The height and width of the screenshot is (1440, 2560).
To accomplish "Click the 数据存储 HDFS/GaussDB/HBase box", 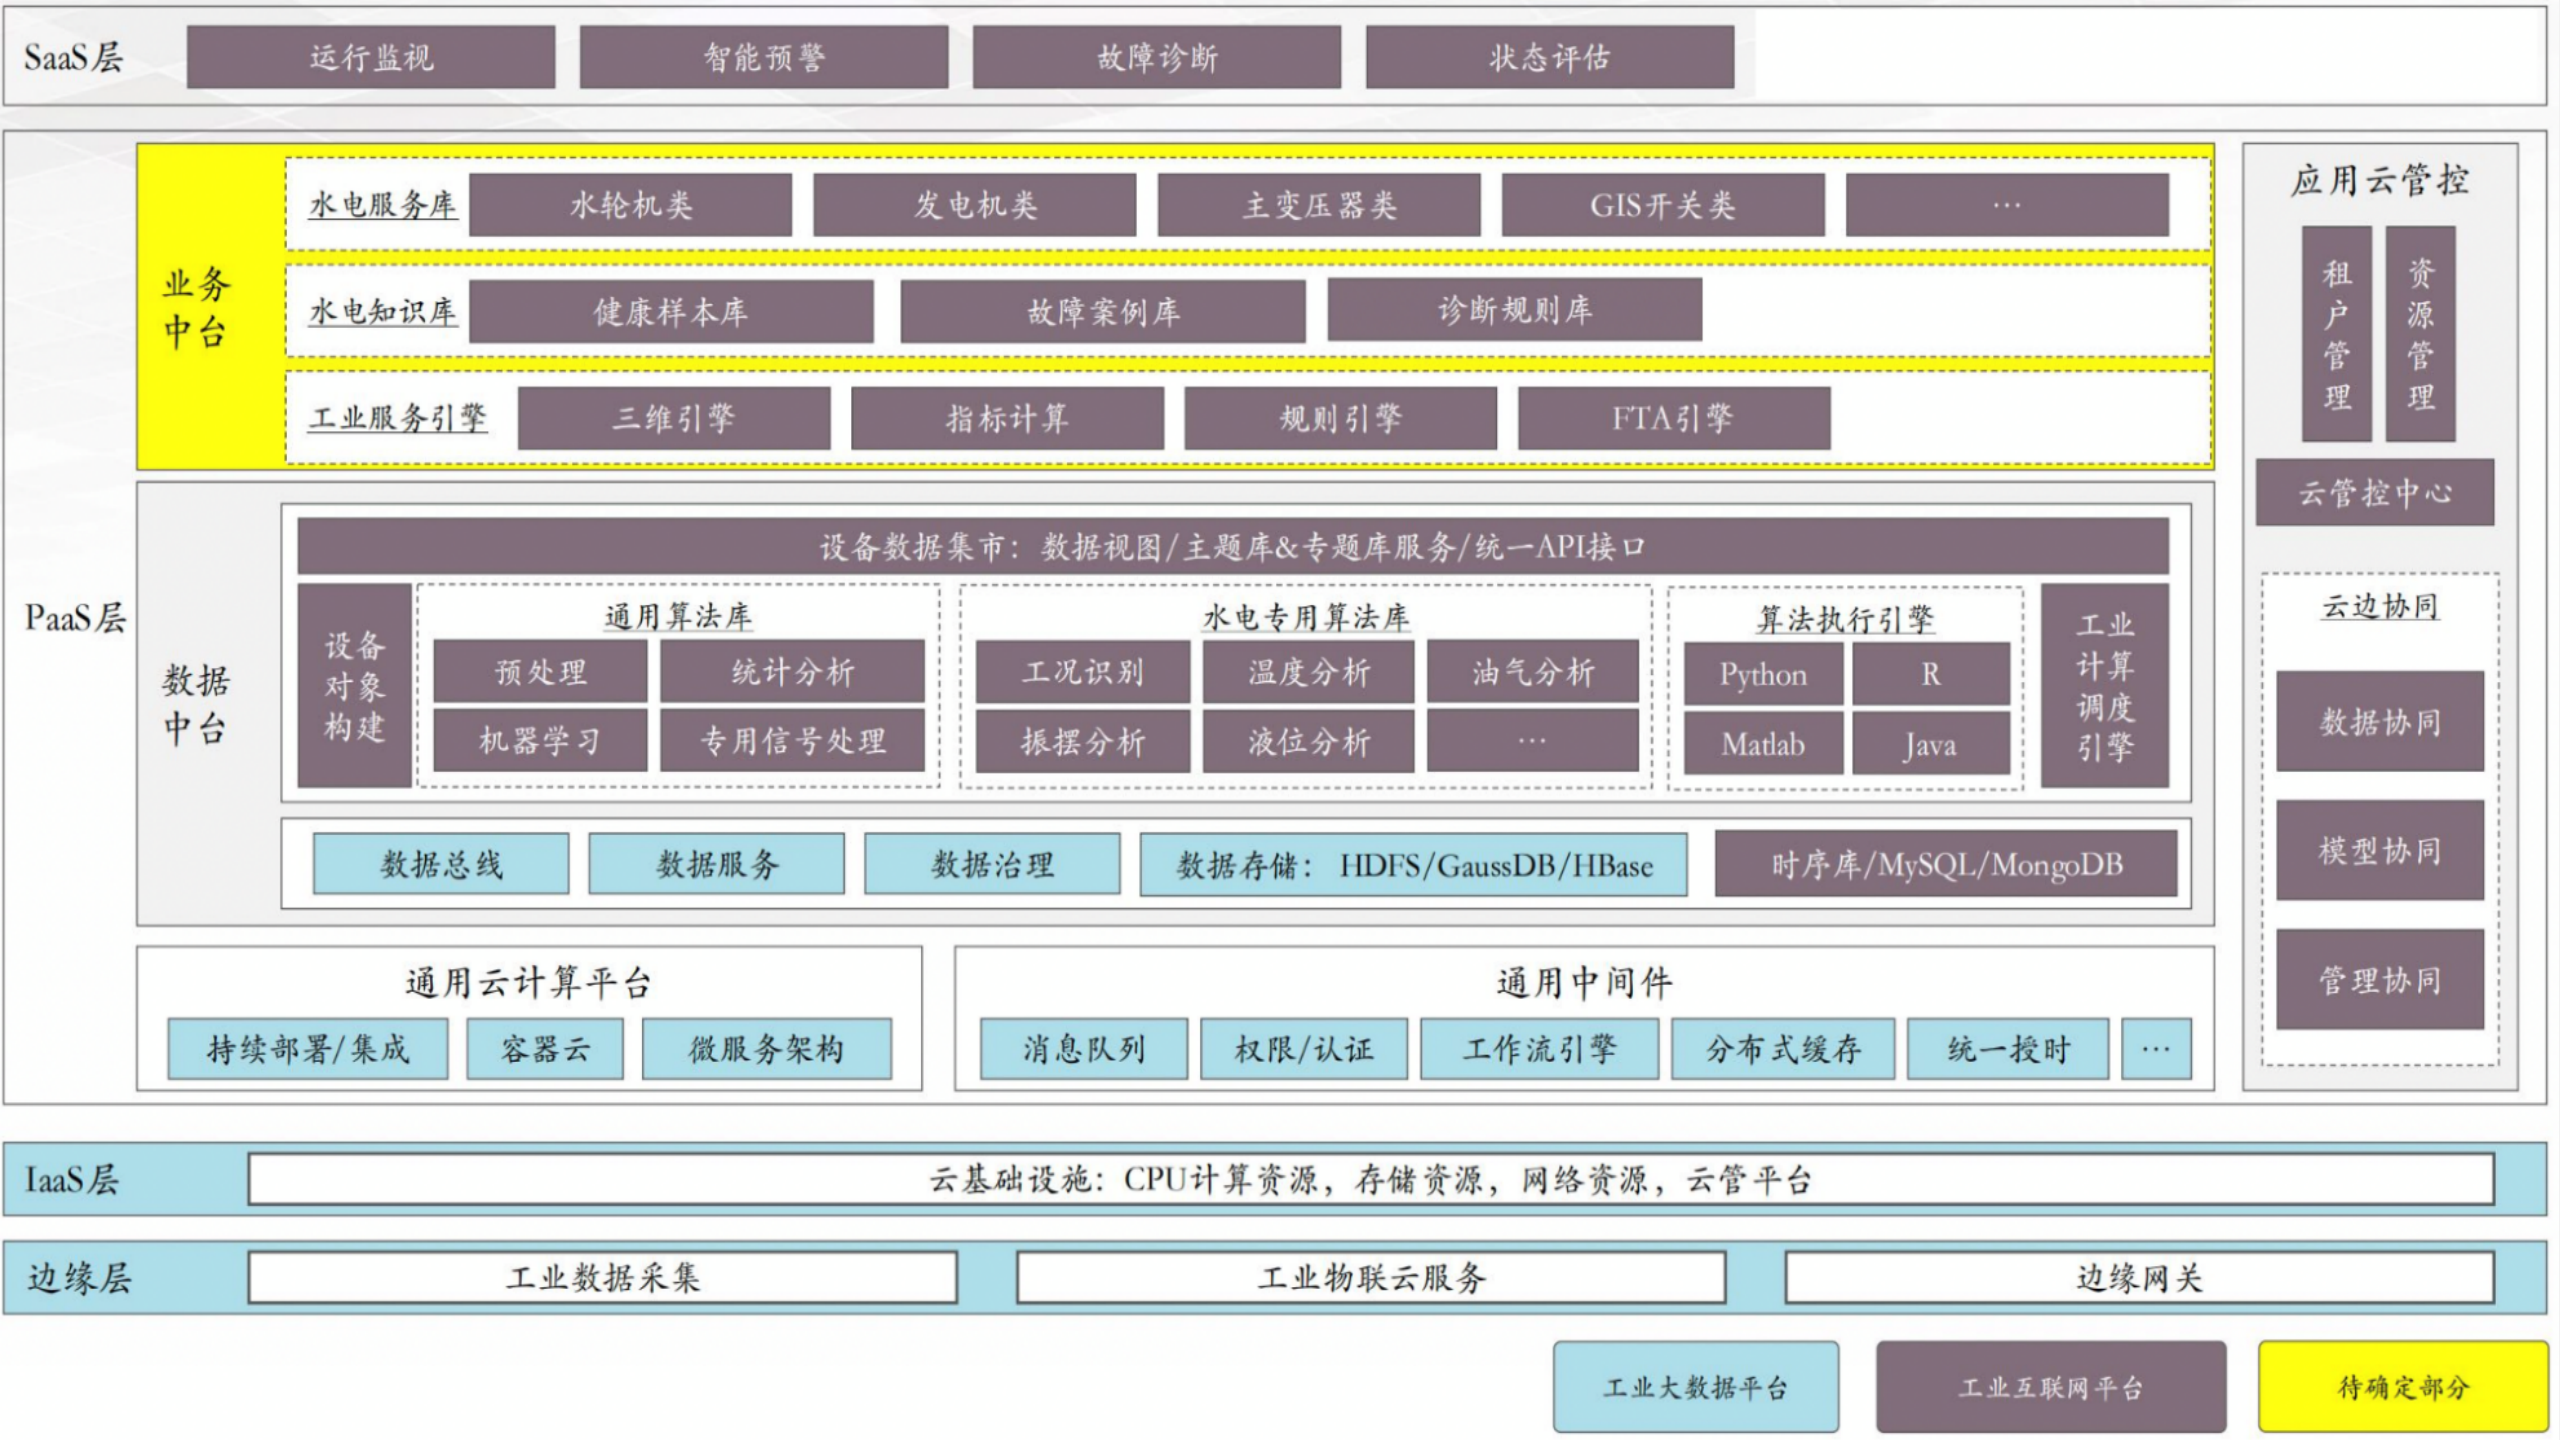I will tap(1413, 864).
